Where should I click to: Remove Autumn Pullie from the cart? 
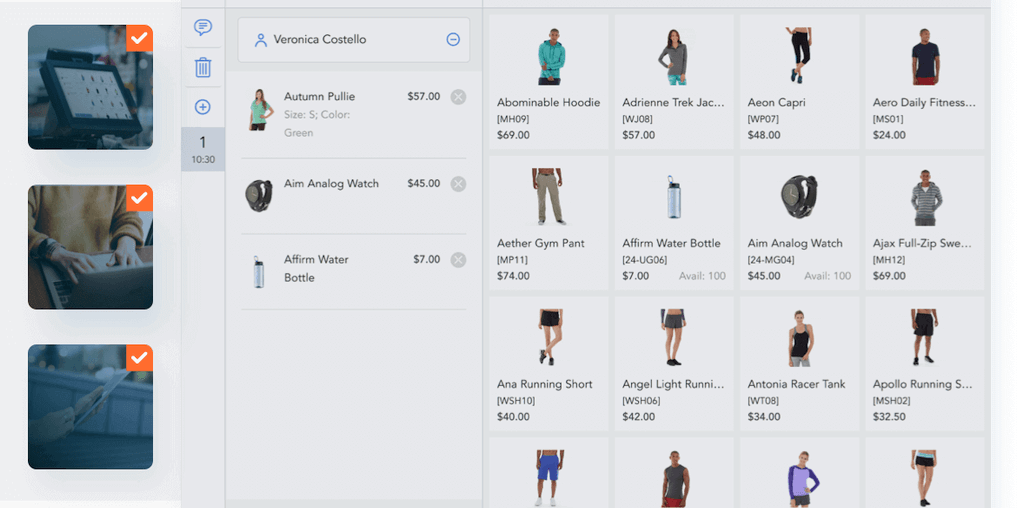tap(458, 97)
